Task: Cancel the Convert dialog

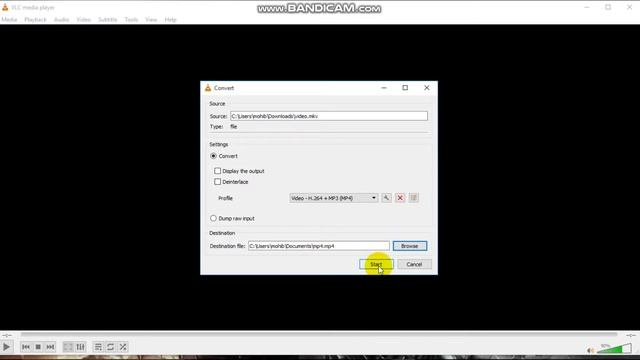Action: pos(414,264)
